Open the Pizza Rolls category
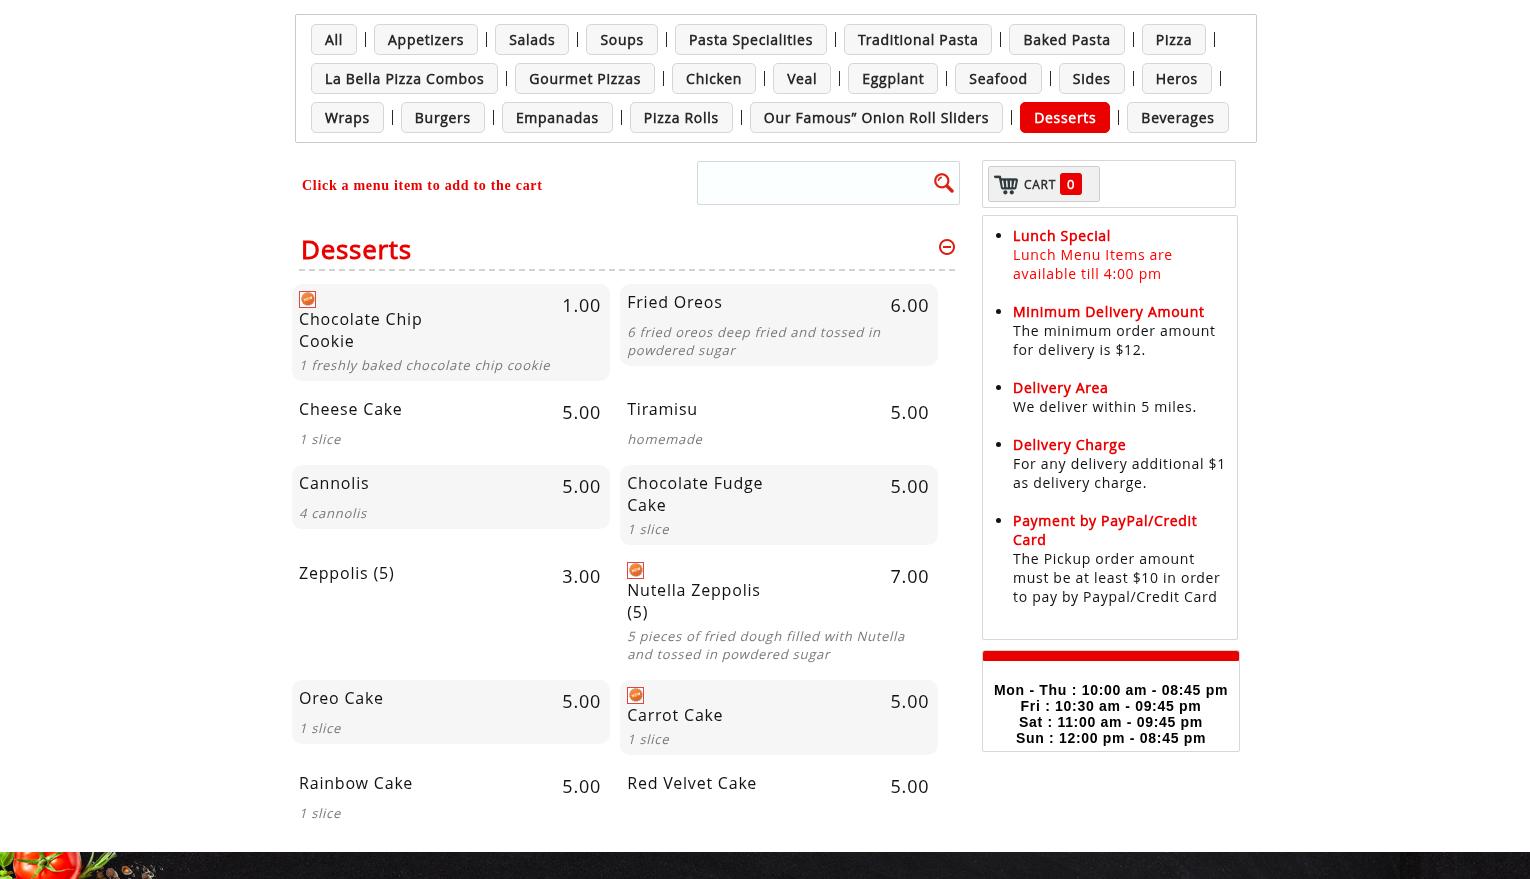 point(680,118)
